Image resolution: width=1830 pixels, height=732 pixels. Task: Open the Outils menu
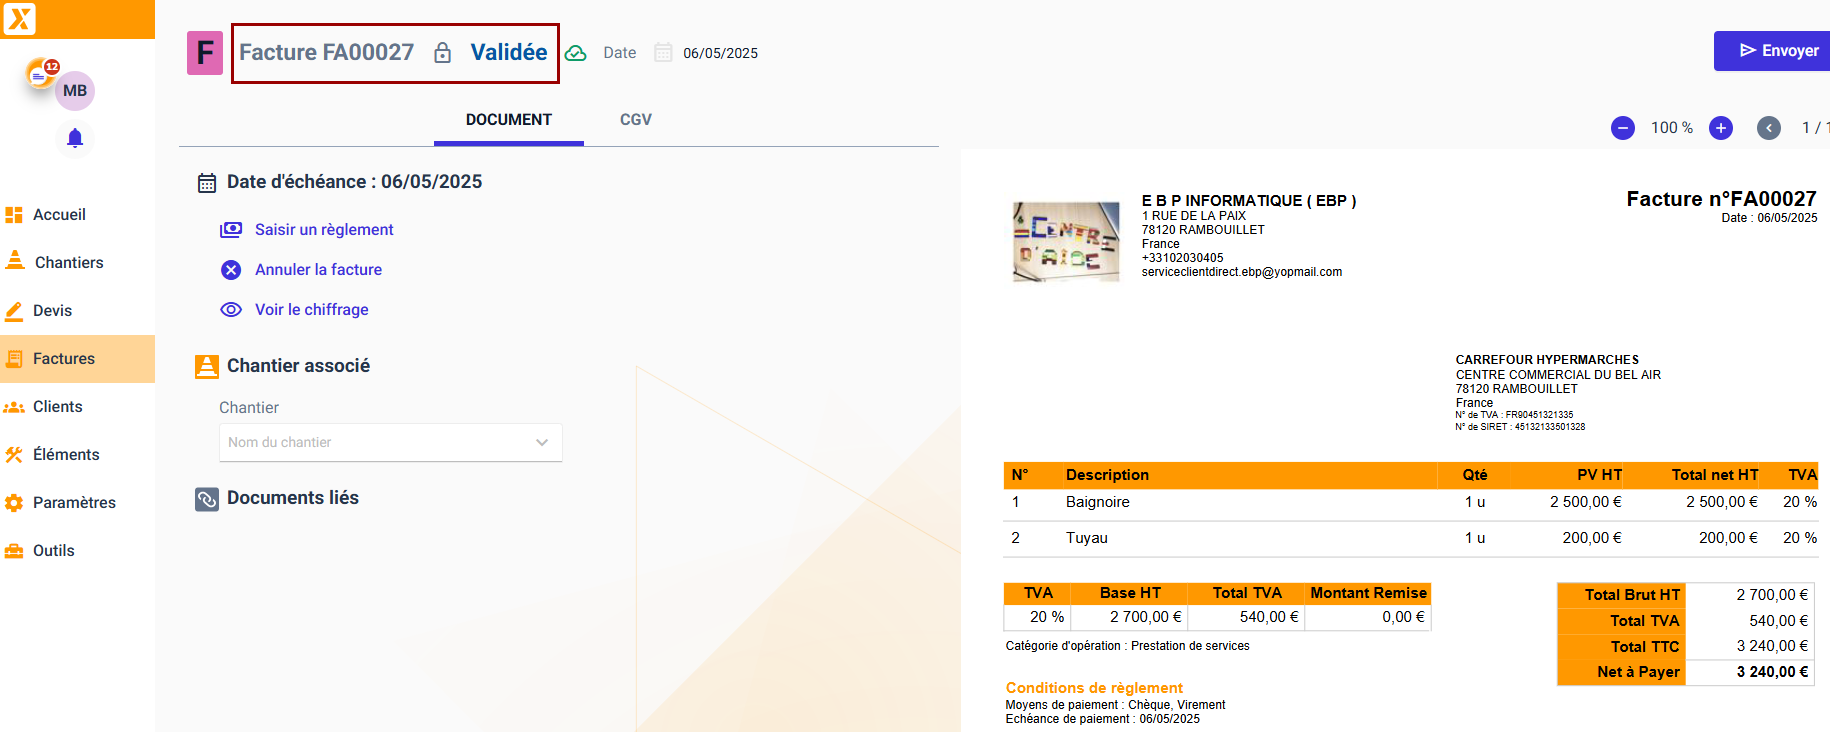[53, 551]
